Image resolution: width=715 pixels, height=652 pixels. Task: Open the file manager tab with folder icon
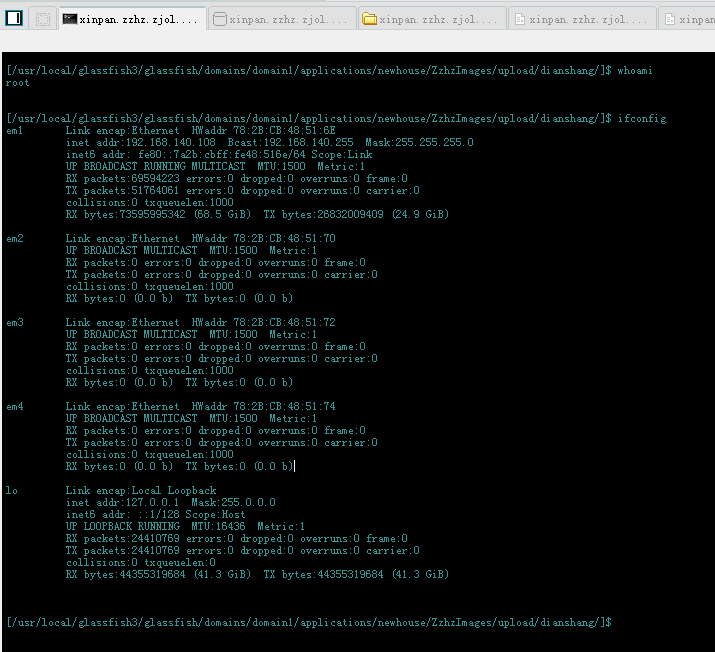[432, 19]
